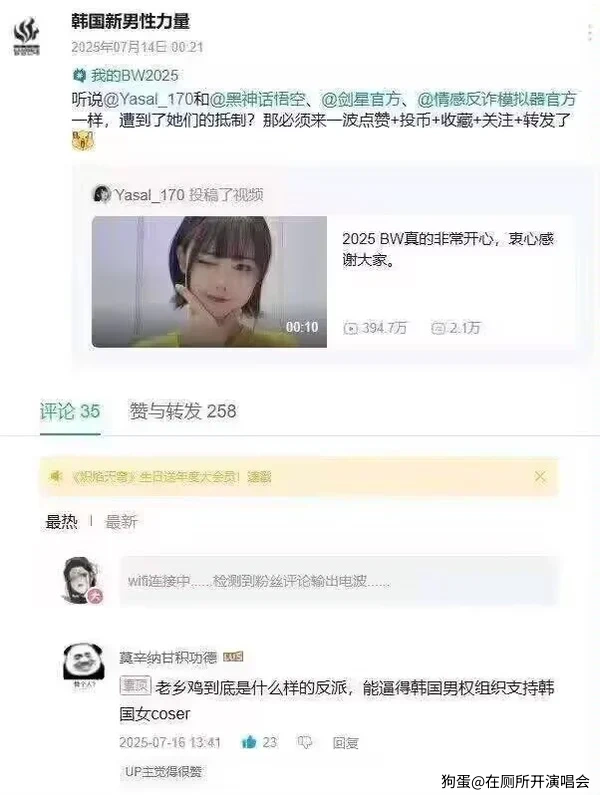The image size is (600, 795).
Task: Play the 2025 BW video thumbnail
Action: tap(209, 282)
